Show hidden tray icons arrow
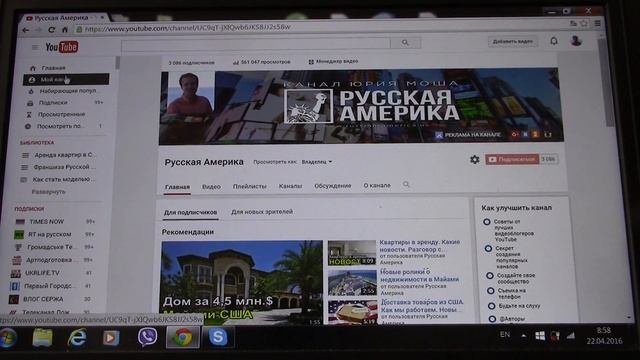640x360 pixels. [x=523, y=336]
